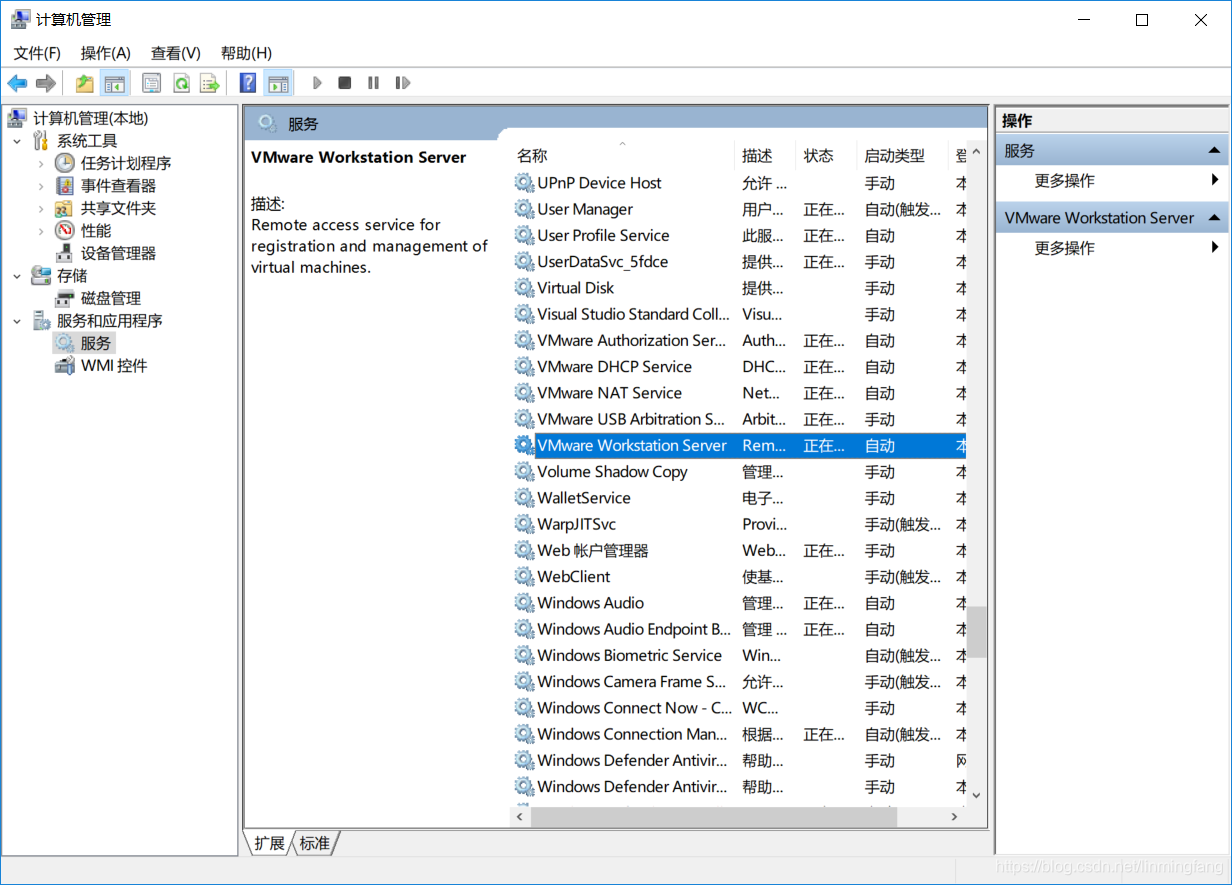Click the Forward arrow toolbar button
The height and width of the screenshot is (885, 1232).
click(45, 83)
